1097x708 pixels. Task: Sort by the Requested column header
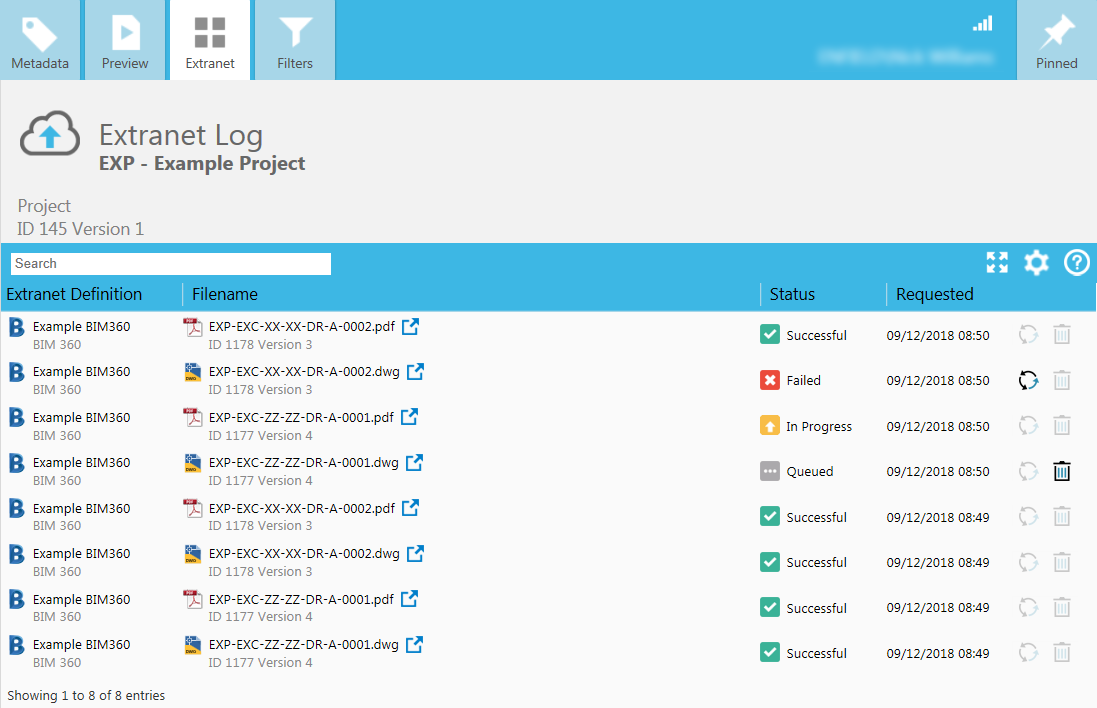click(934, 294)
